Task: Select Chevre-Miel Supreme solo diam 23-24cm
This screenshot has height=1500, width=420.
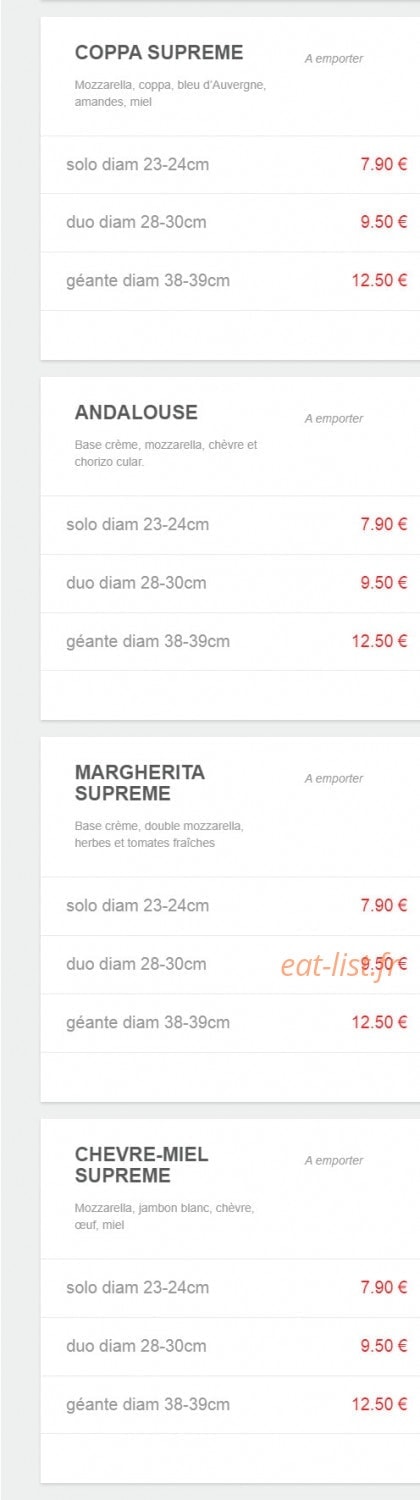Action: click(138, 1287)
